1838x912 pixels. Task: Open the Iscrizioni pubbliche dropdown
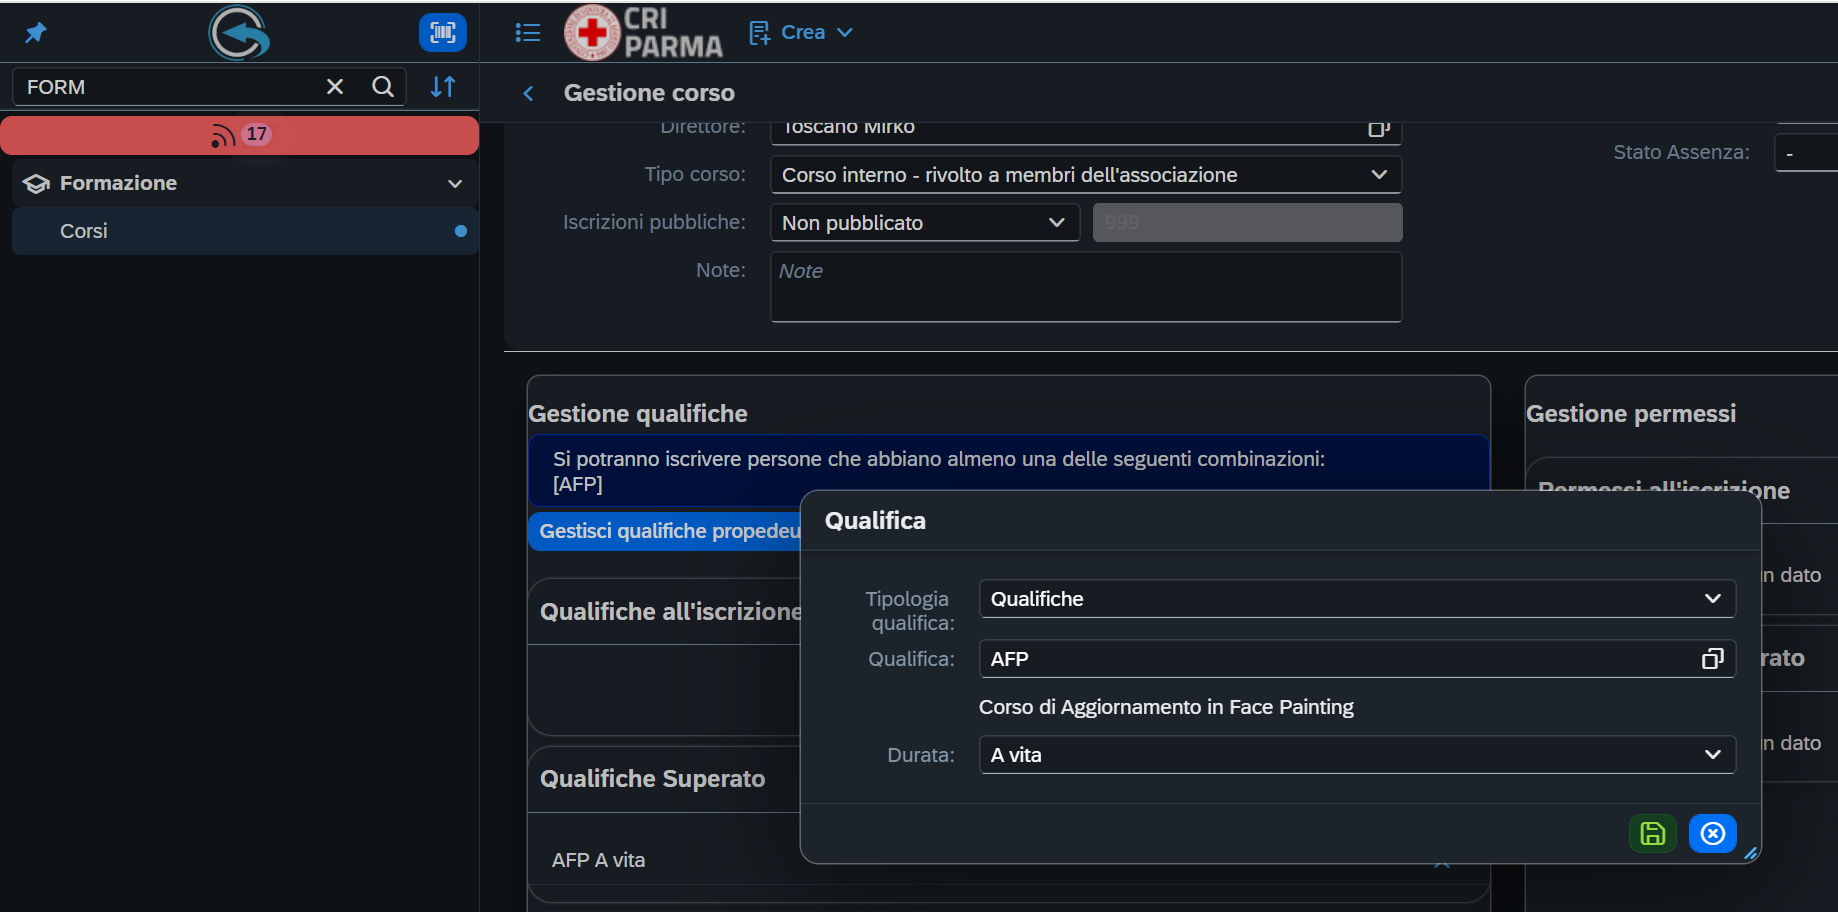tap(925, 223)
